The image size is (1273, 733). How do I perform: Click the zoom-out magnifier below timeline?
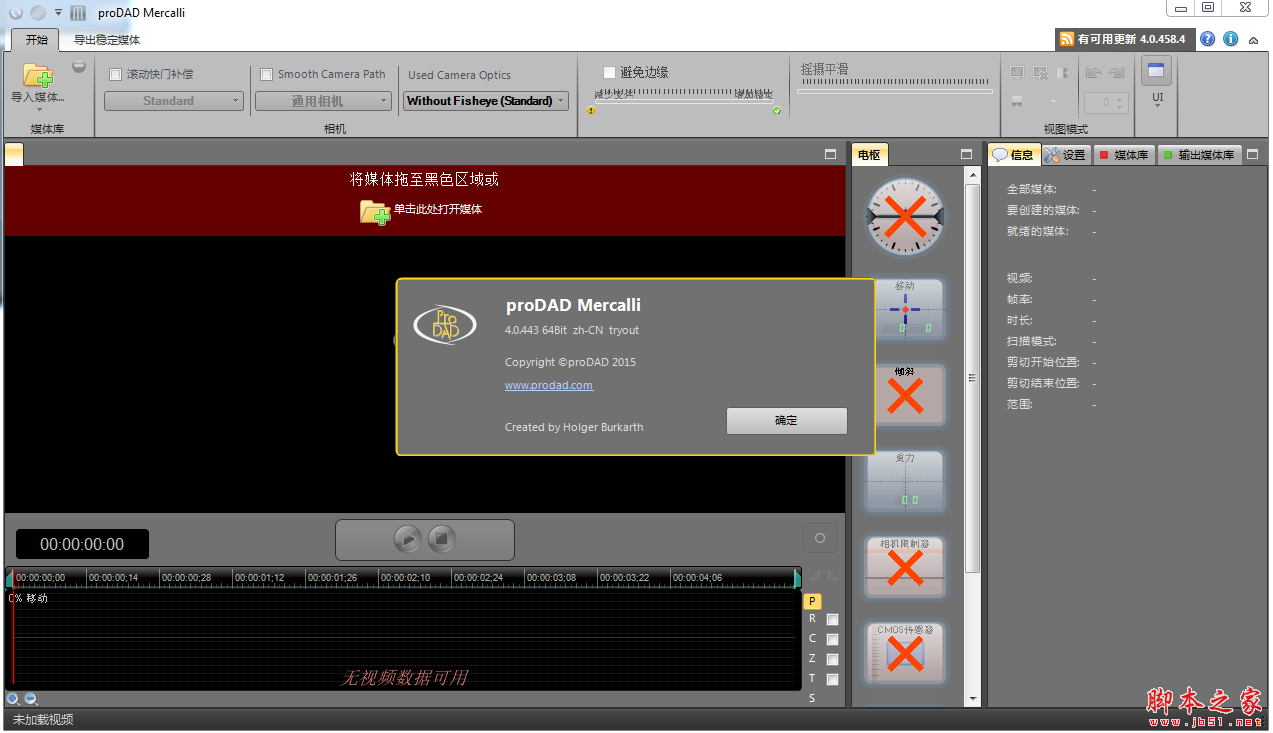point(31,699)
